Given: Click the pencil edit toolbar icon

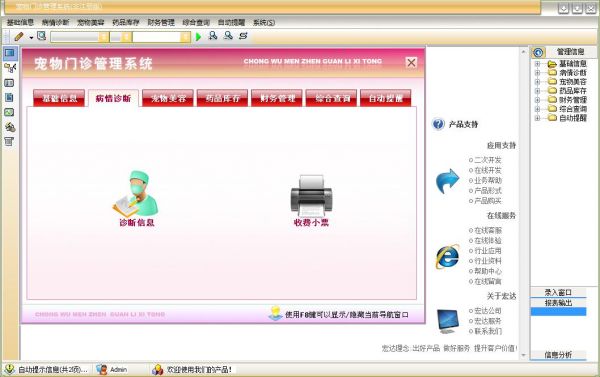Looking at the screenshot, I should pos(18,37).
